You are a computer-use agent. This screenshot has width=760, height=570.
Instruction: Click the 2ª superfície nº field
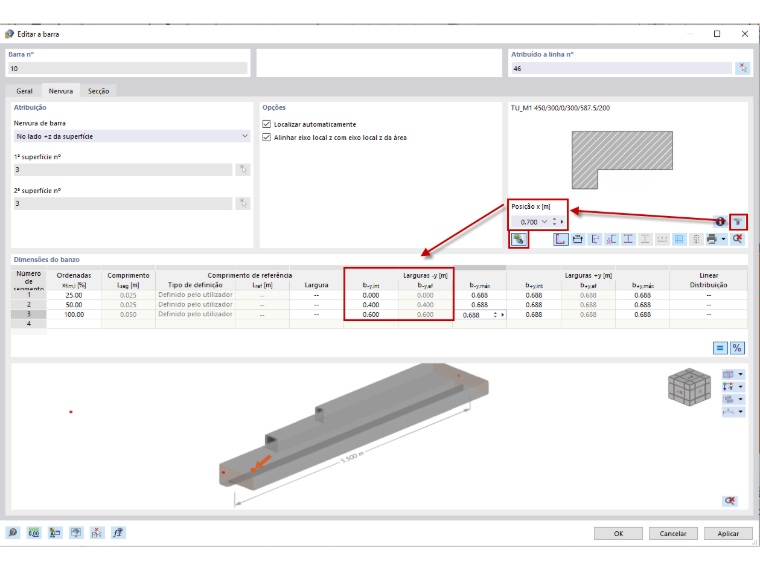point(123,204)
